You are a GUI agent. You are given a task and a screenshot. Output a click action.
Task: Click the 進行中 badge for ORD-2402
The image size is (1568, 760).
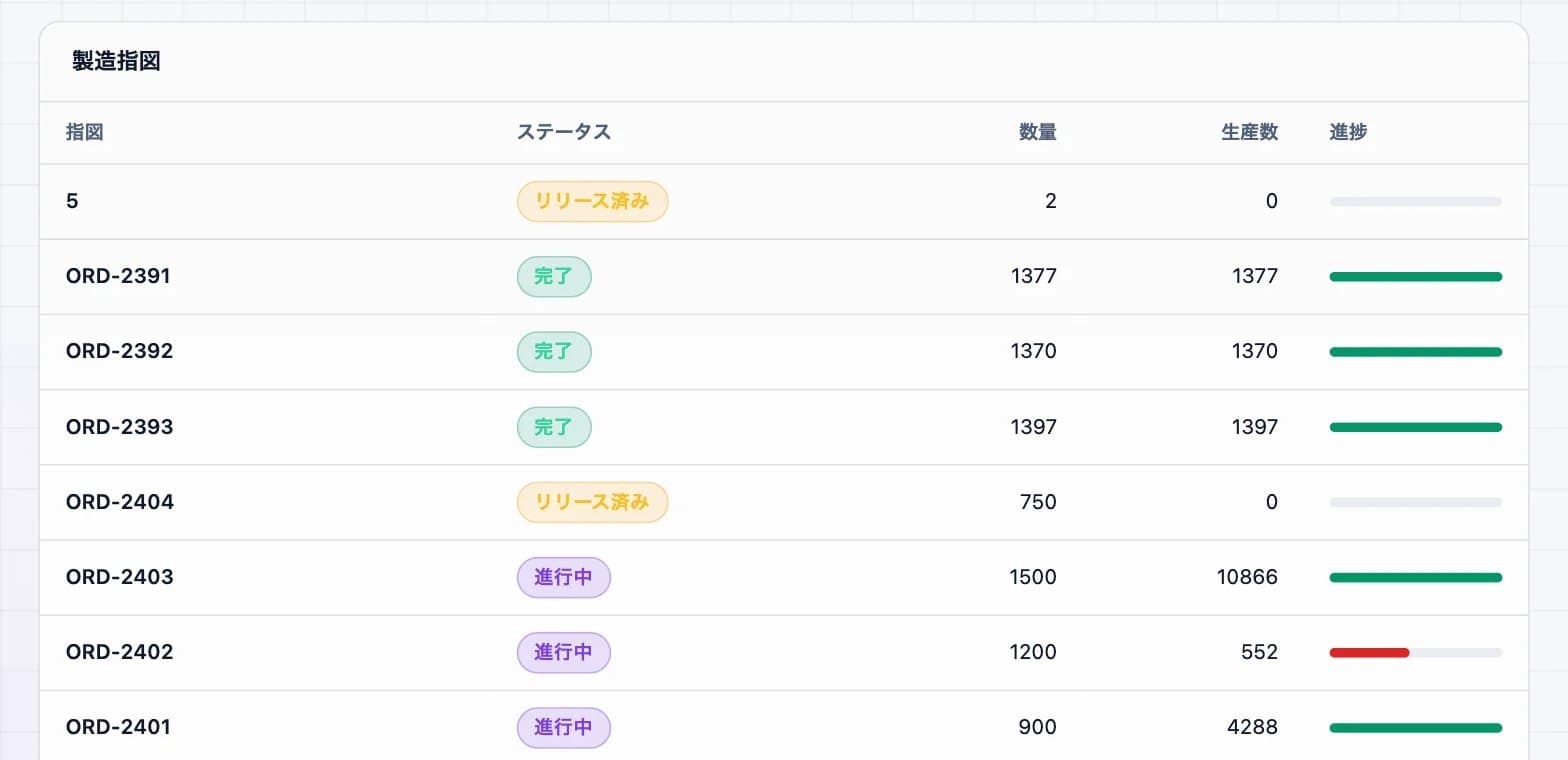tap(563, 652)
